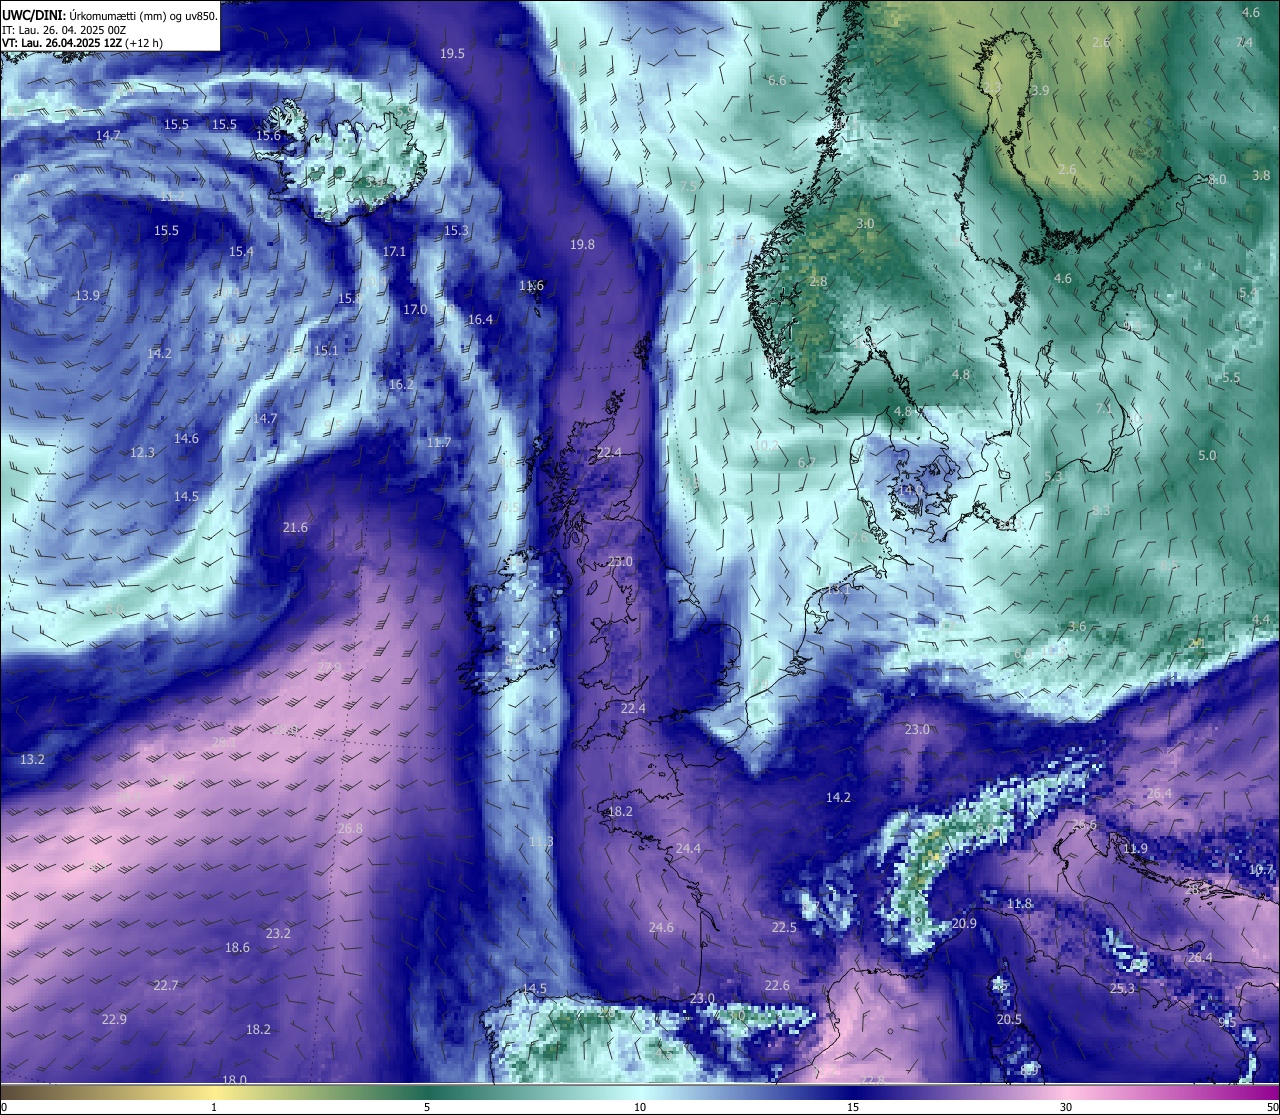Select the 25.3 value label
The image size is (1280, 1115).
coord(1122,988)
